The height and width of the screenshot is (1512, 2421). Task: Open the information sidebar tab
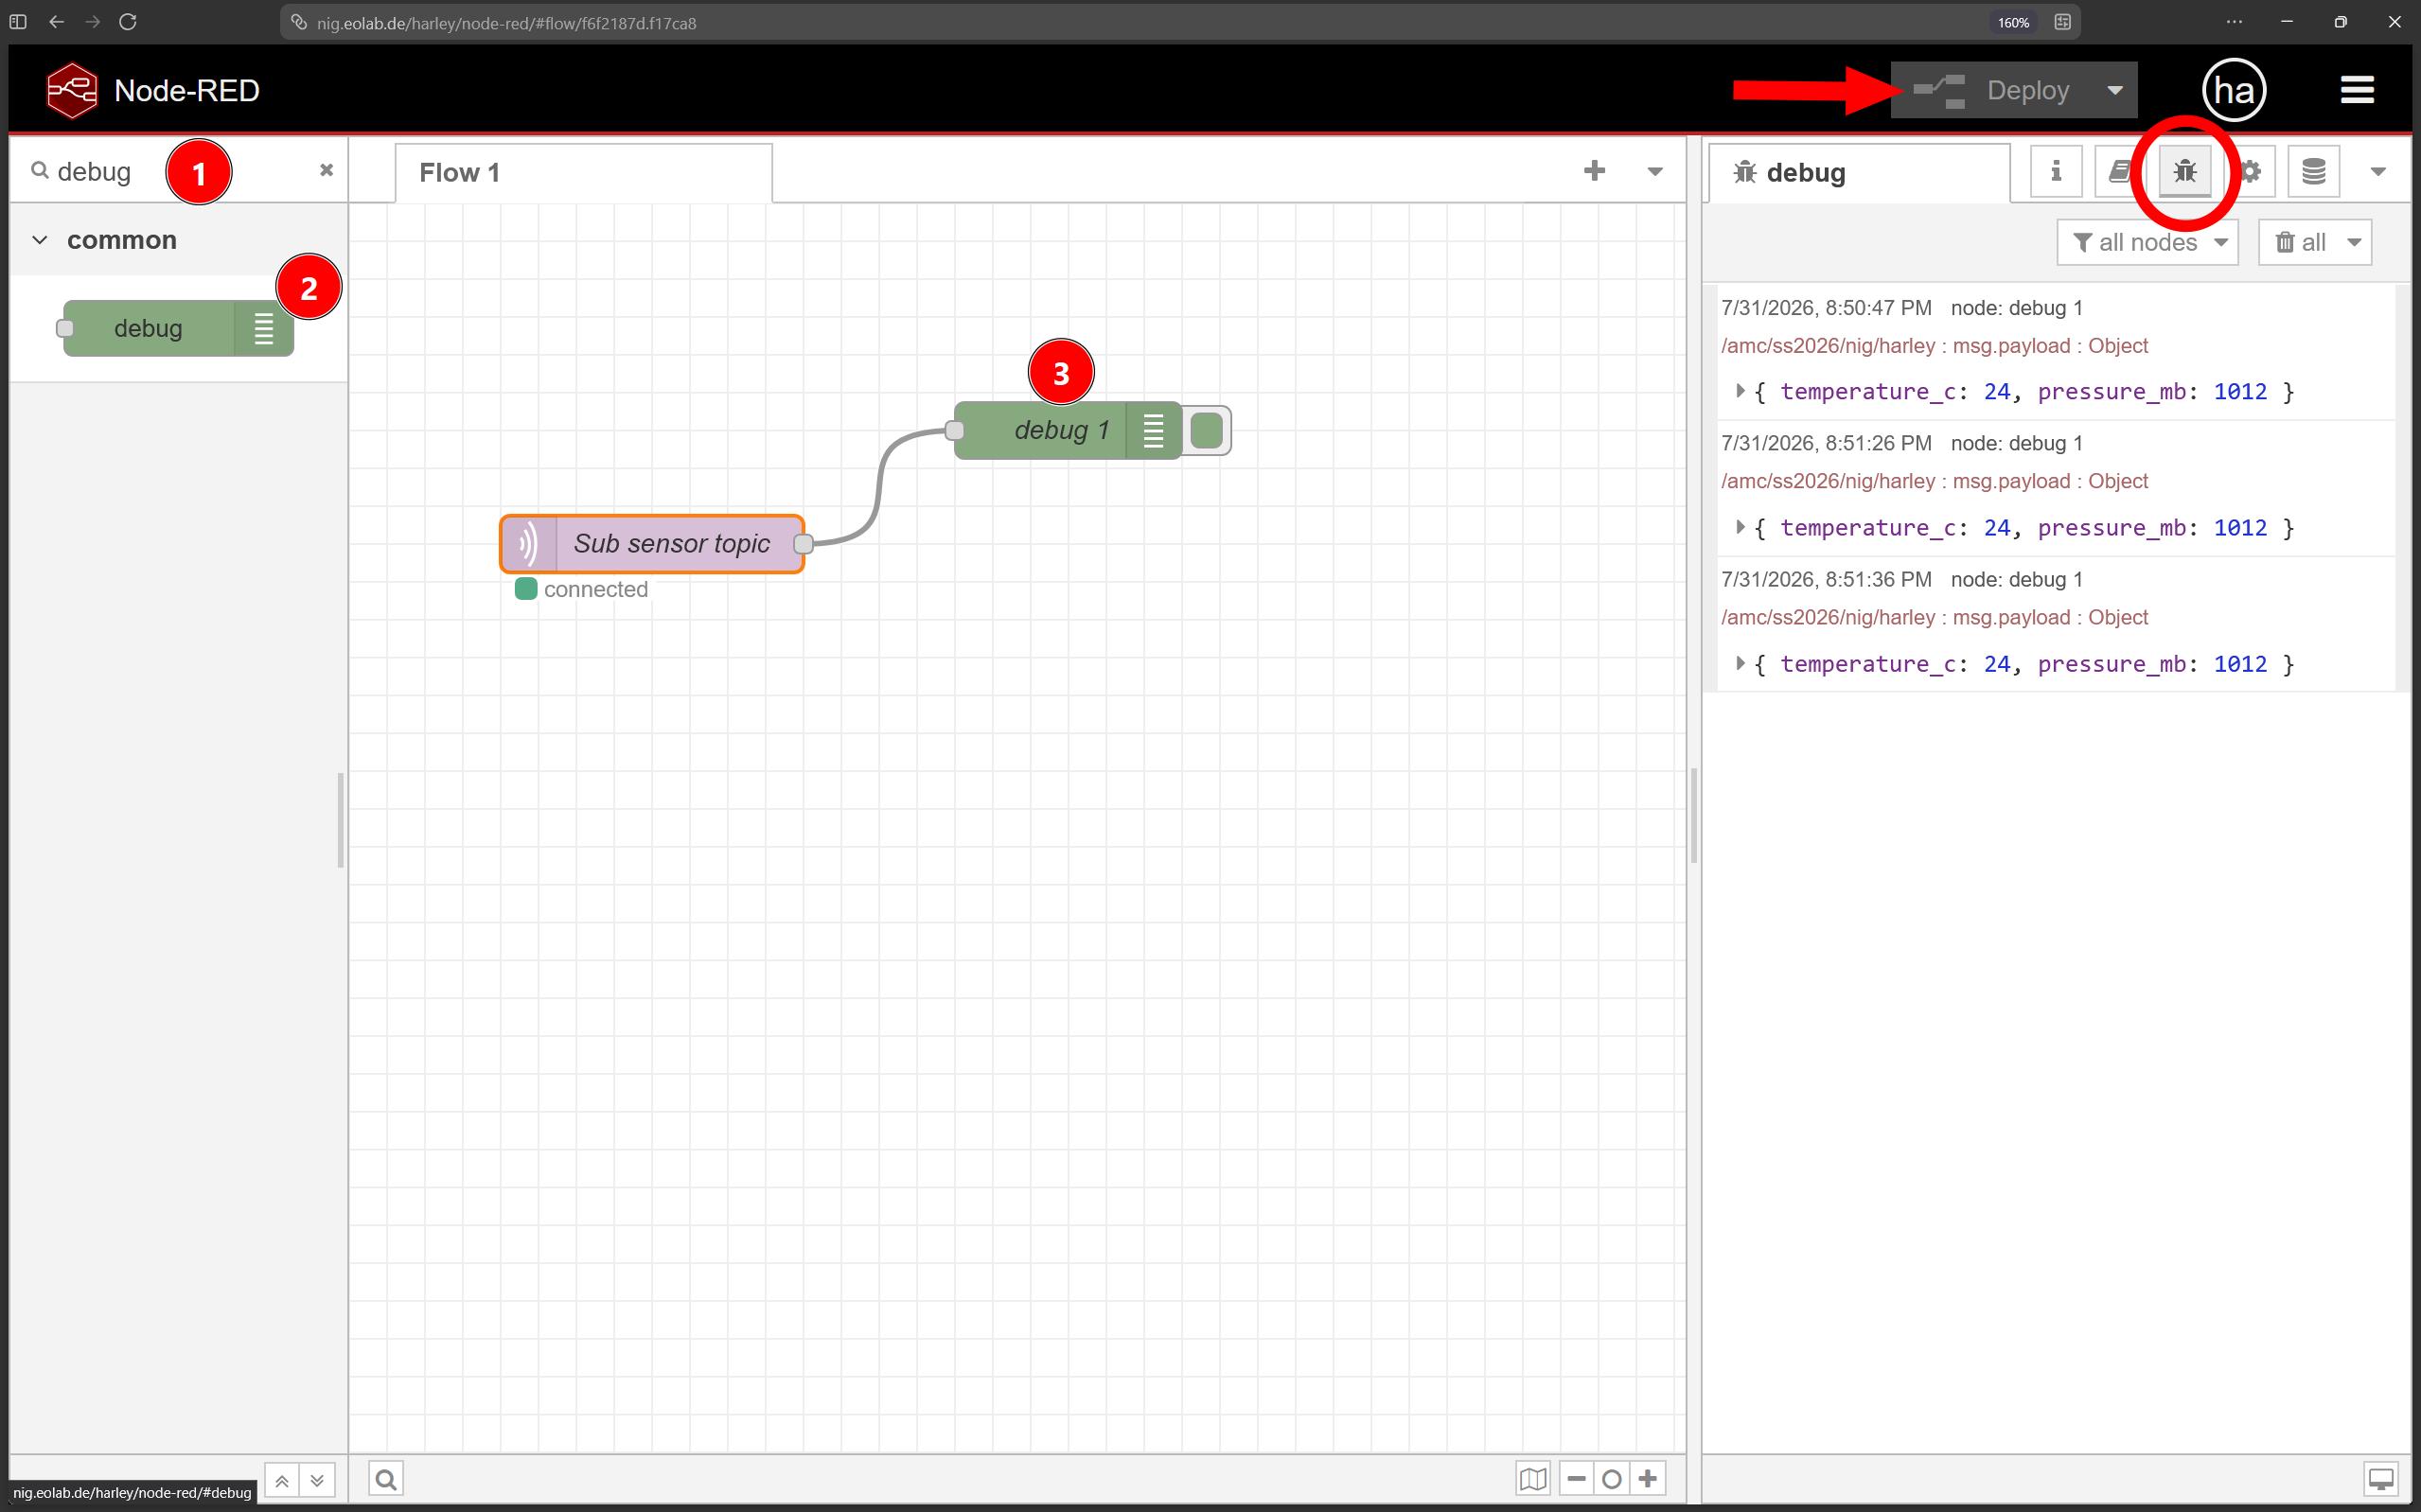[x=2056, y=172]
